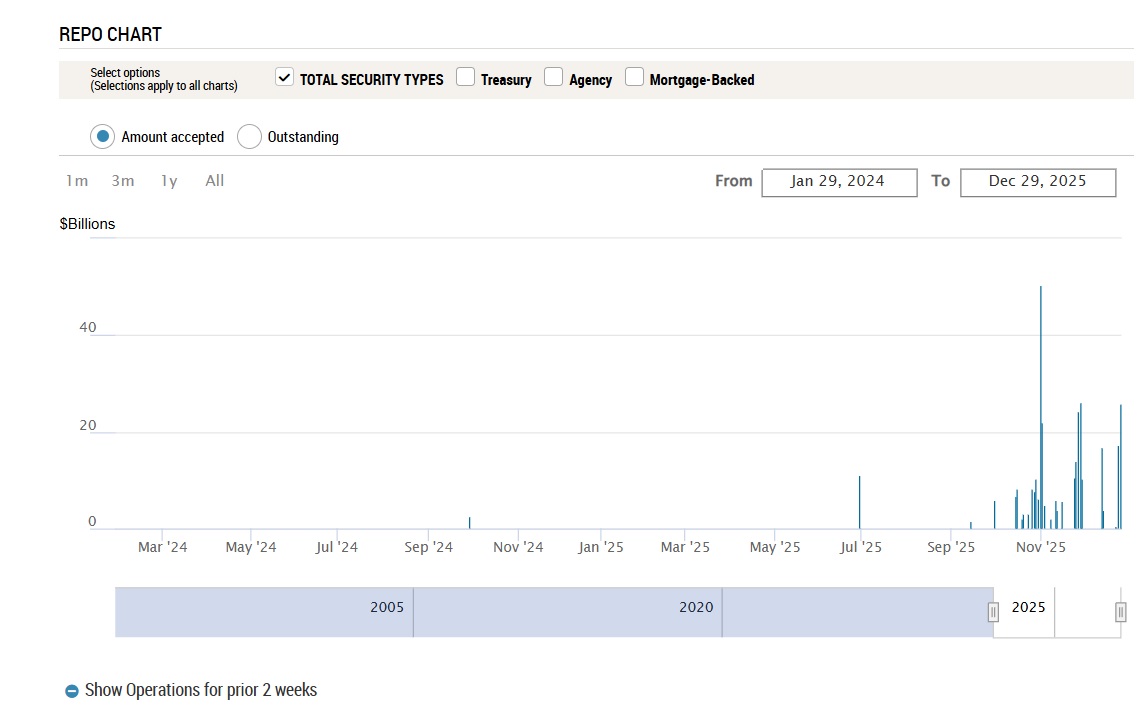Click the To date field Dec 29, 2025
Screen dimensions: 1143x708
tap(1037, 182)
